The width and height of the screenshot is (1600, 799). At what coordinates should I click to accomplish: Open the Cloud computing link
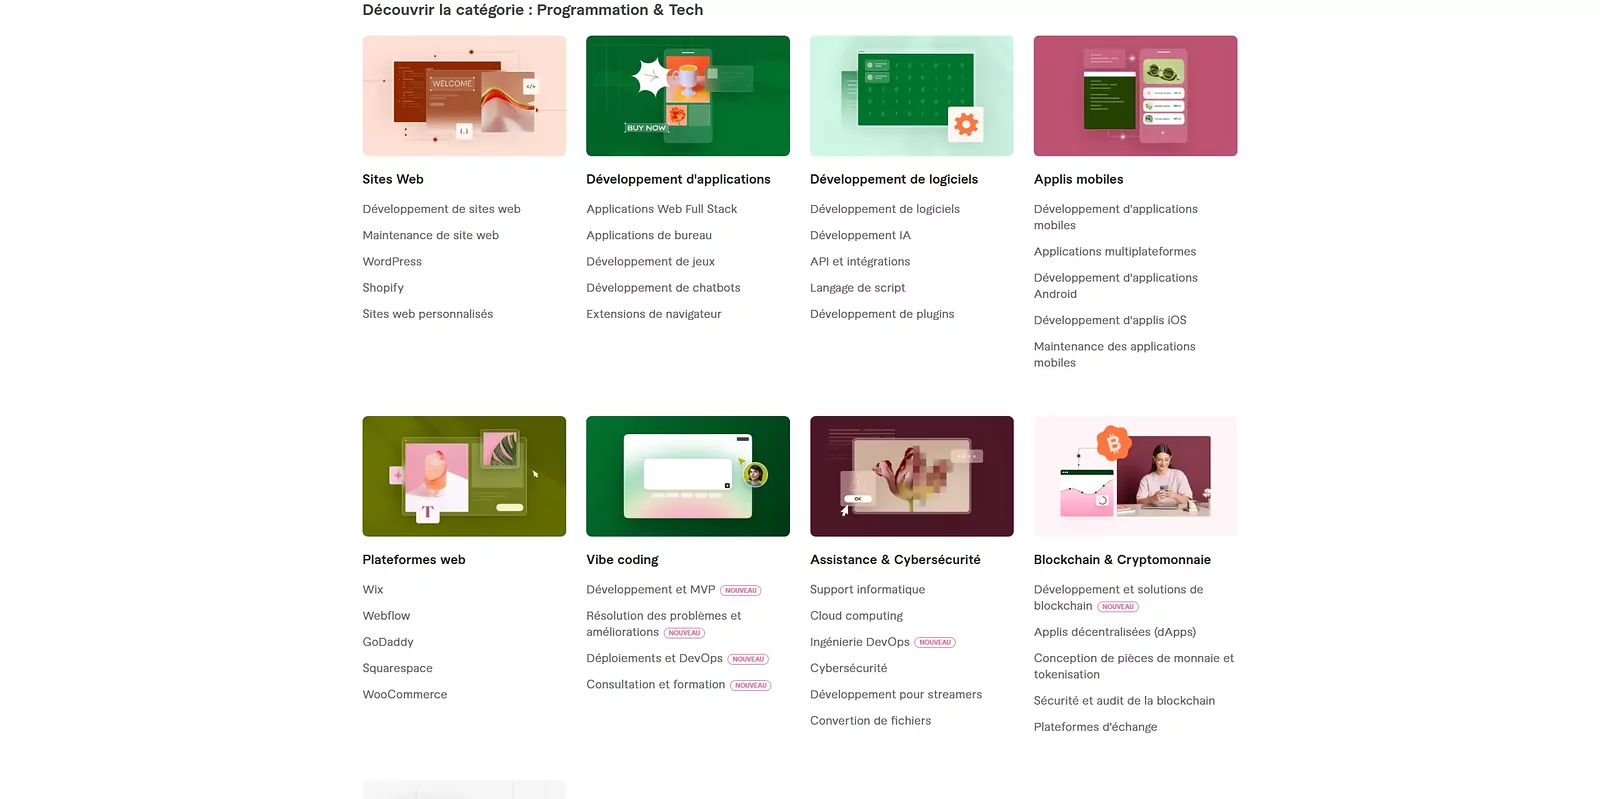pos(857,616)
